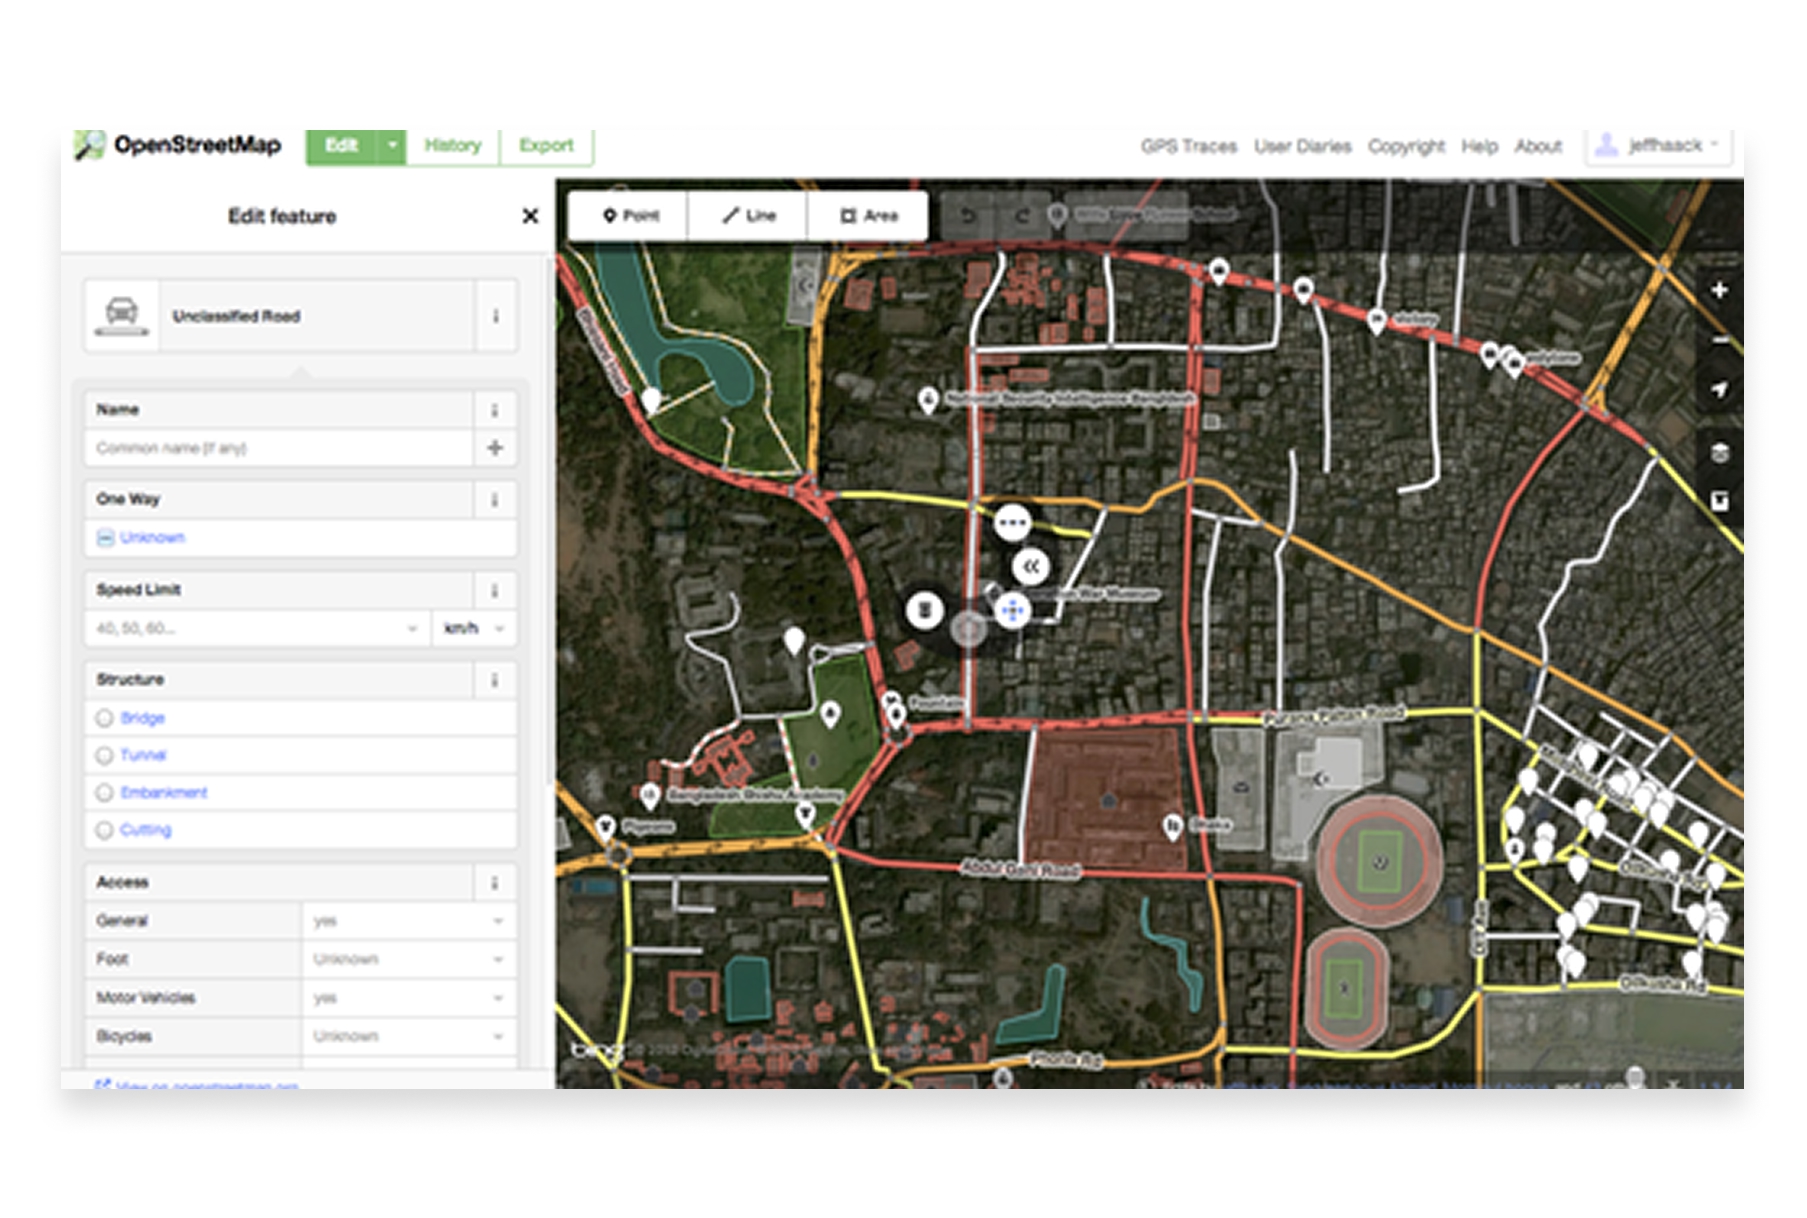Screen dimensions: 1807x1218
Task: Click the Common name input field
Action: [280, 448]
